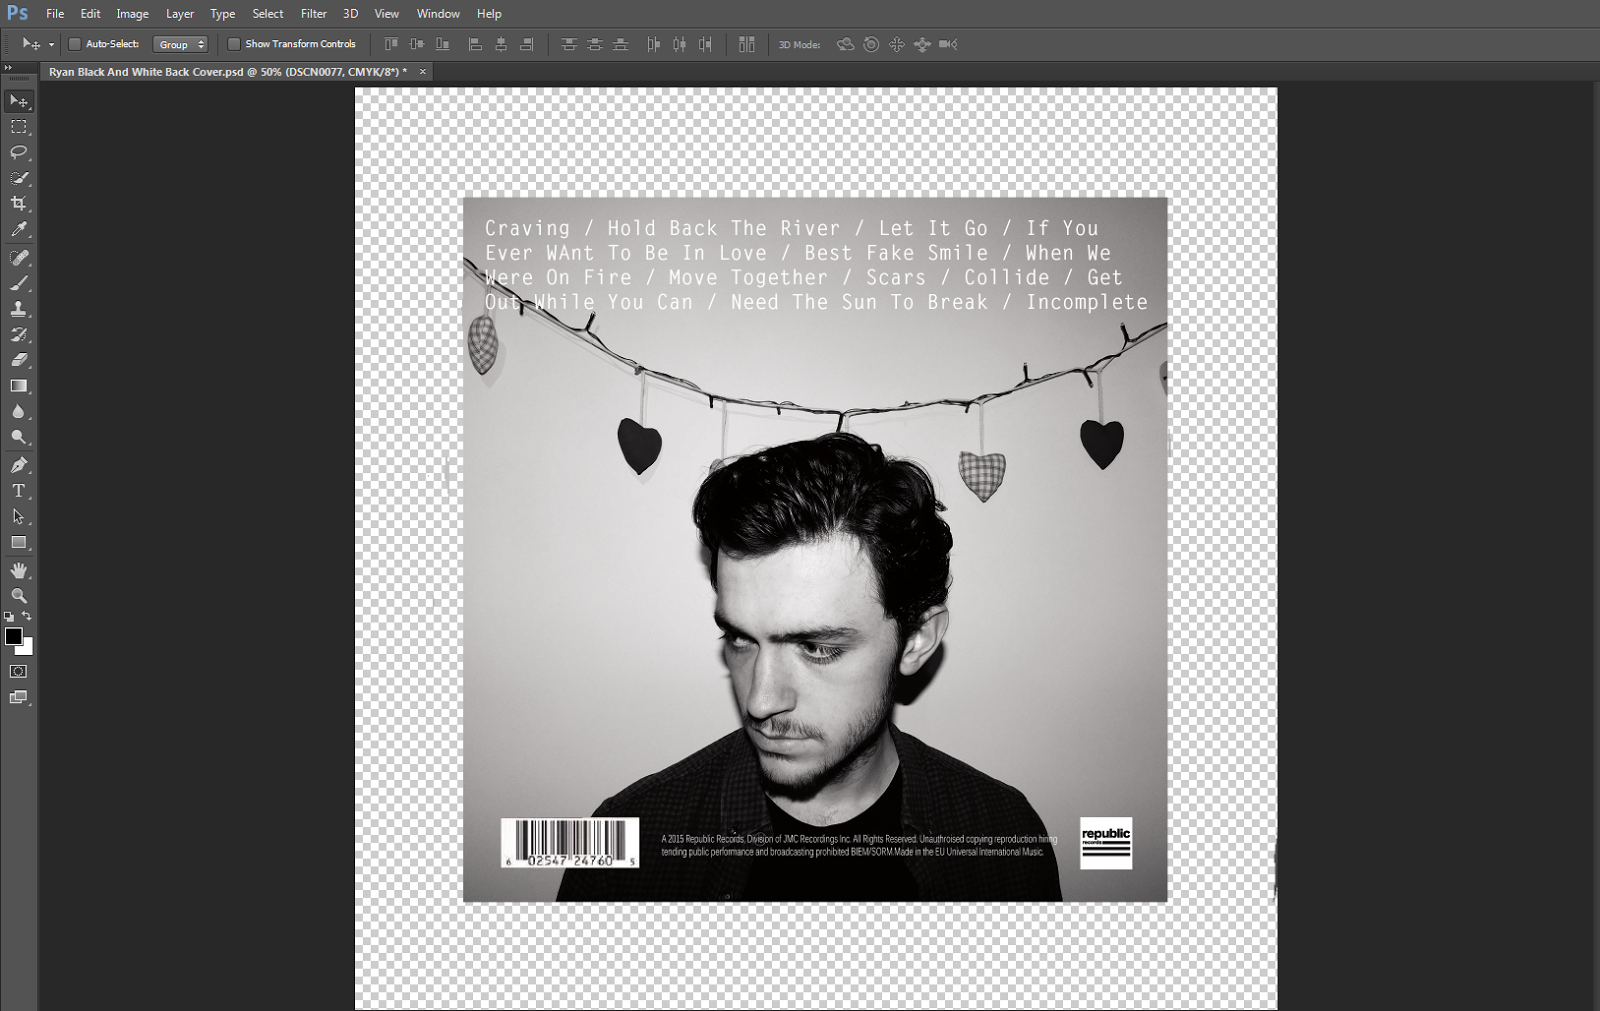Select 3D Rotate mode icon
This screenshot has width=1600, height=1011.
coord(846,44)
